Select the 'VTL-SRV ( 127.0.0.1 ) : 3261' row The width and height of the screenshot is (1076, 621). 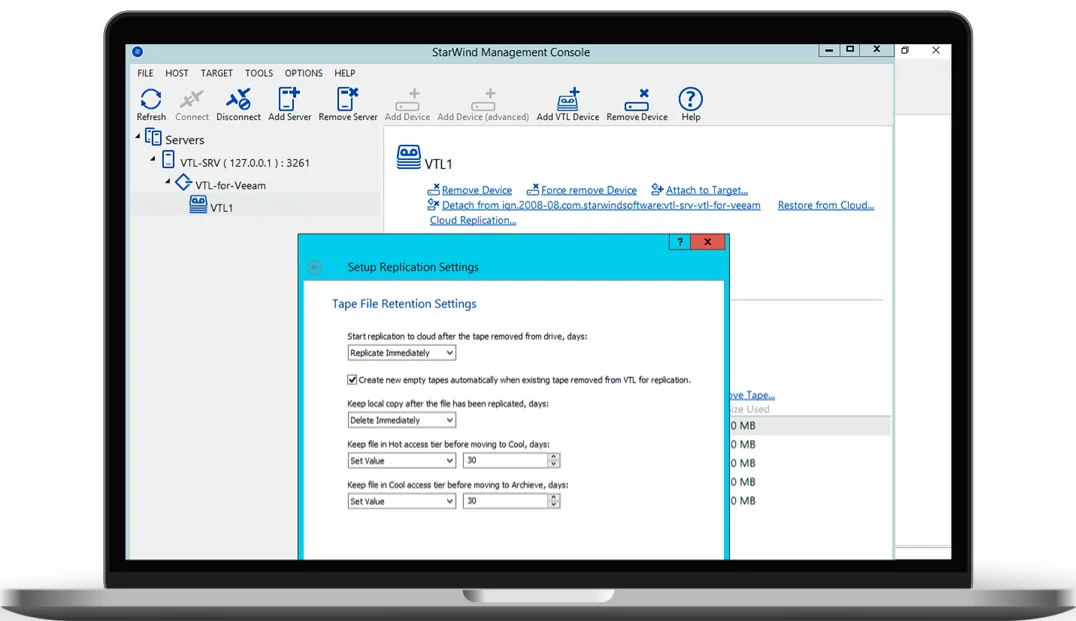pos(245,163)
